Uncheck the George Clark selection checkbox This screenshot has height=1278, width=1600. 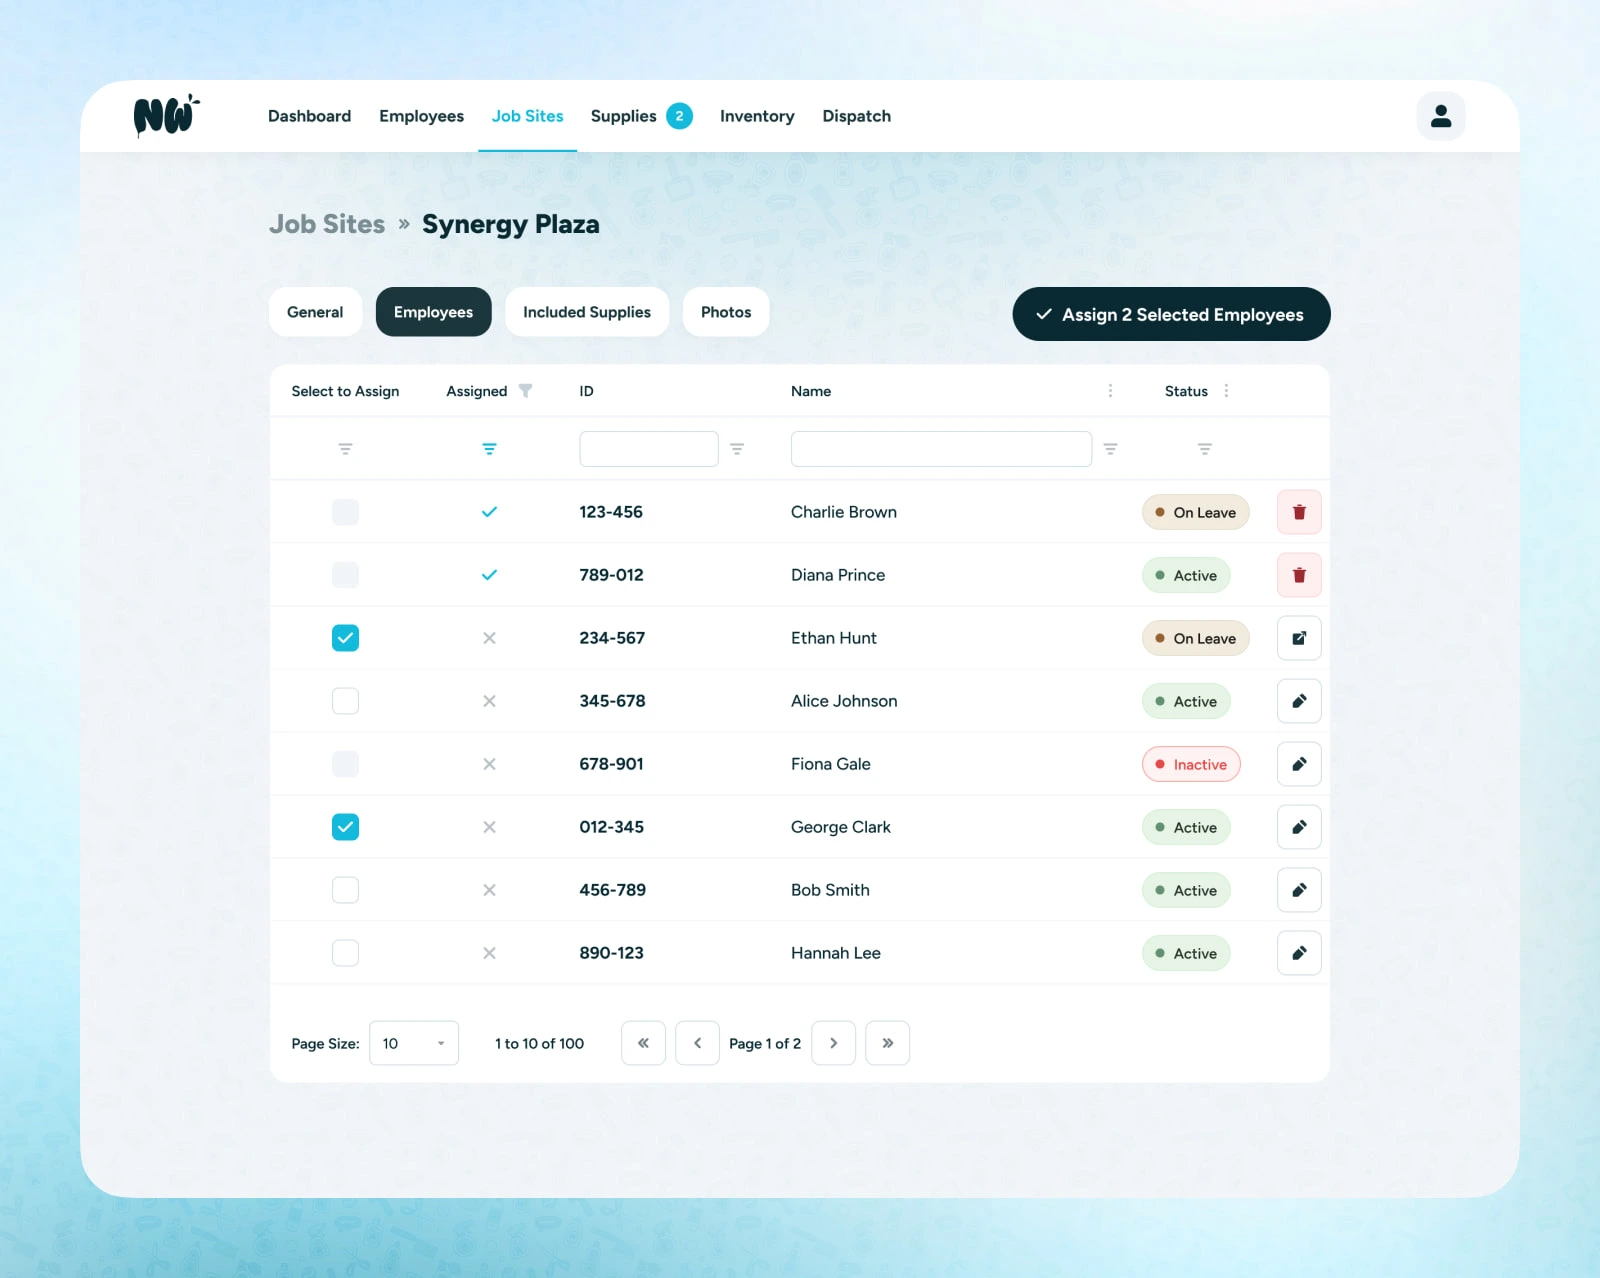345,827
